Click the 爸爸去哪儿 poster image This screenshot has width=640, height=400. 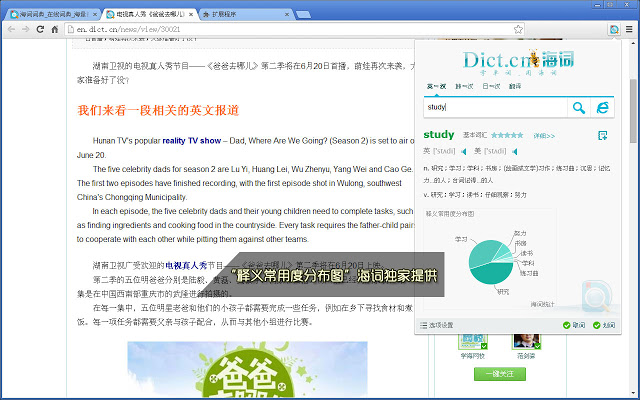pyautogui.click(x=247, y=369)
